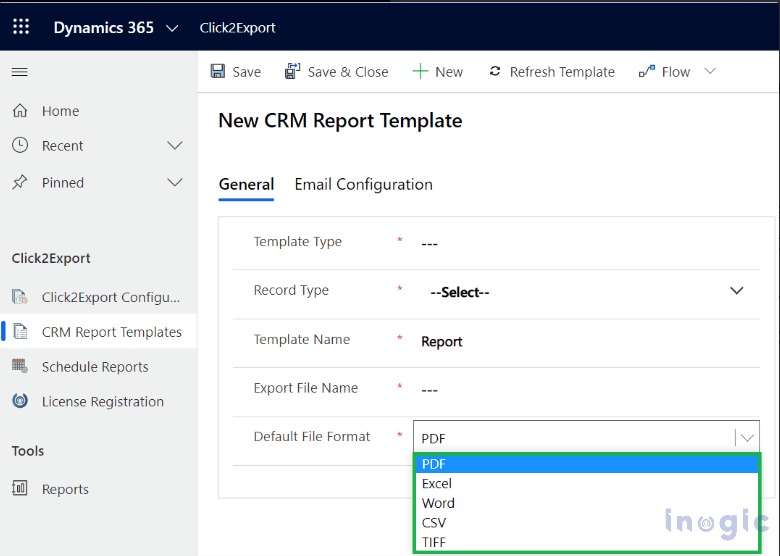Viewport: 780px width, 556px height.
Task: Collapse the sidebar with hamburger icon
Action: coord(20,72)
